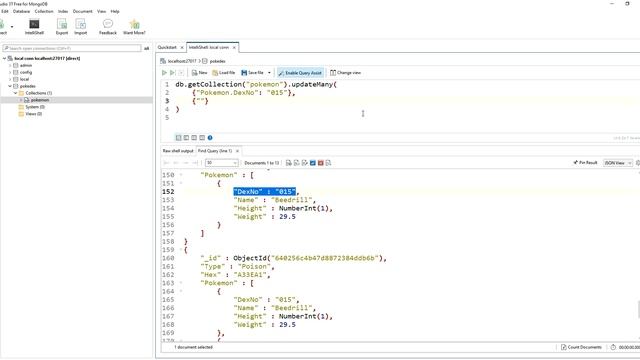Close the Quickstart tab
Viewport: 640px width, 360px height.
[x=182, y=48]
